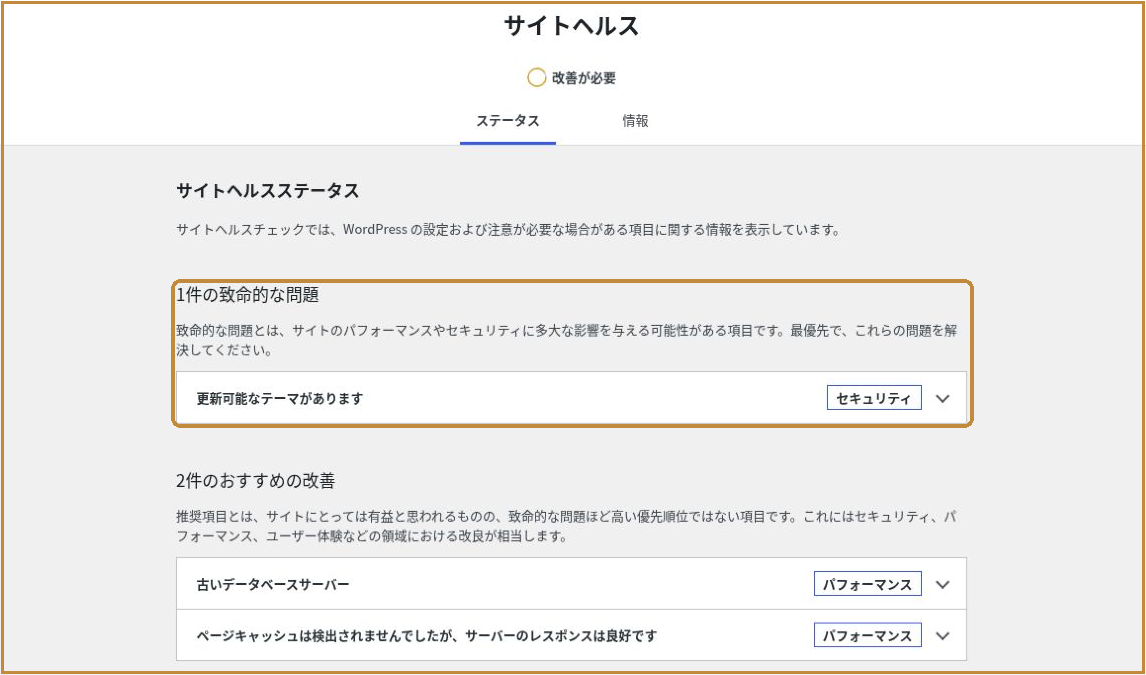Click the 2件のおすすめの改善 heading
Screen dimensions: 1146x675
[x=256, y=481]
